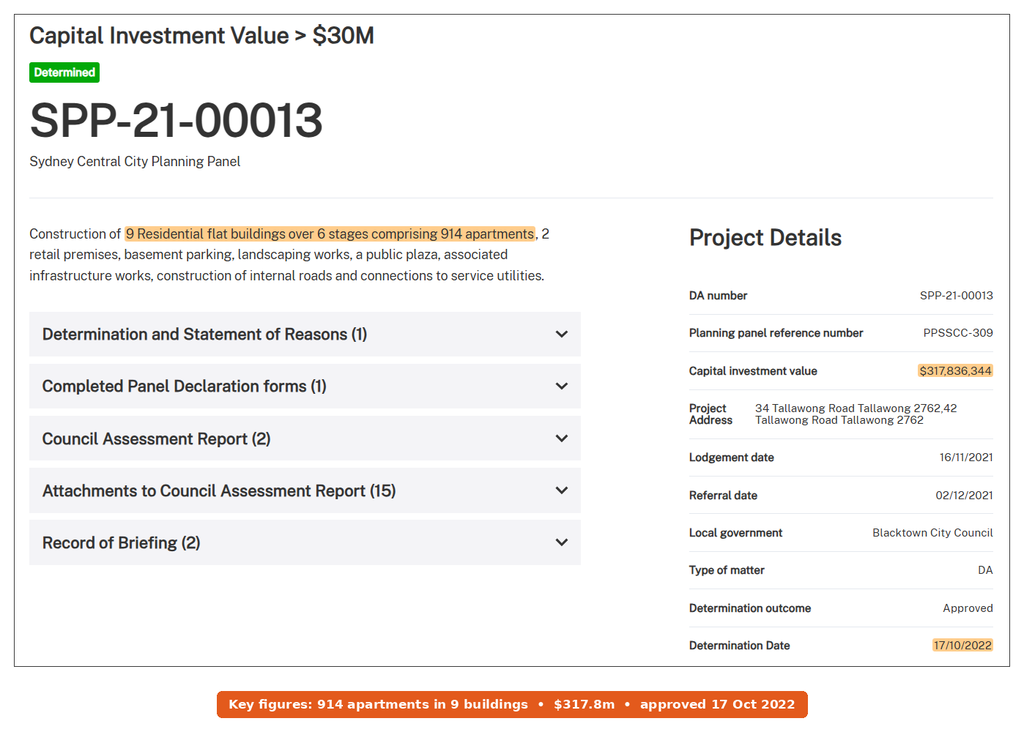
Task: Expand Attachments to Council Assessment Report section
Action: click(304, 490)
